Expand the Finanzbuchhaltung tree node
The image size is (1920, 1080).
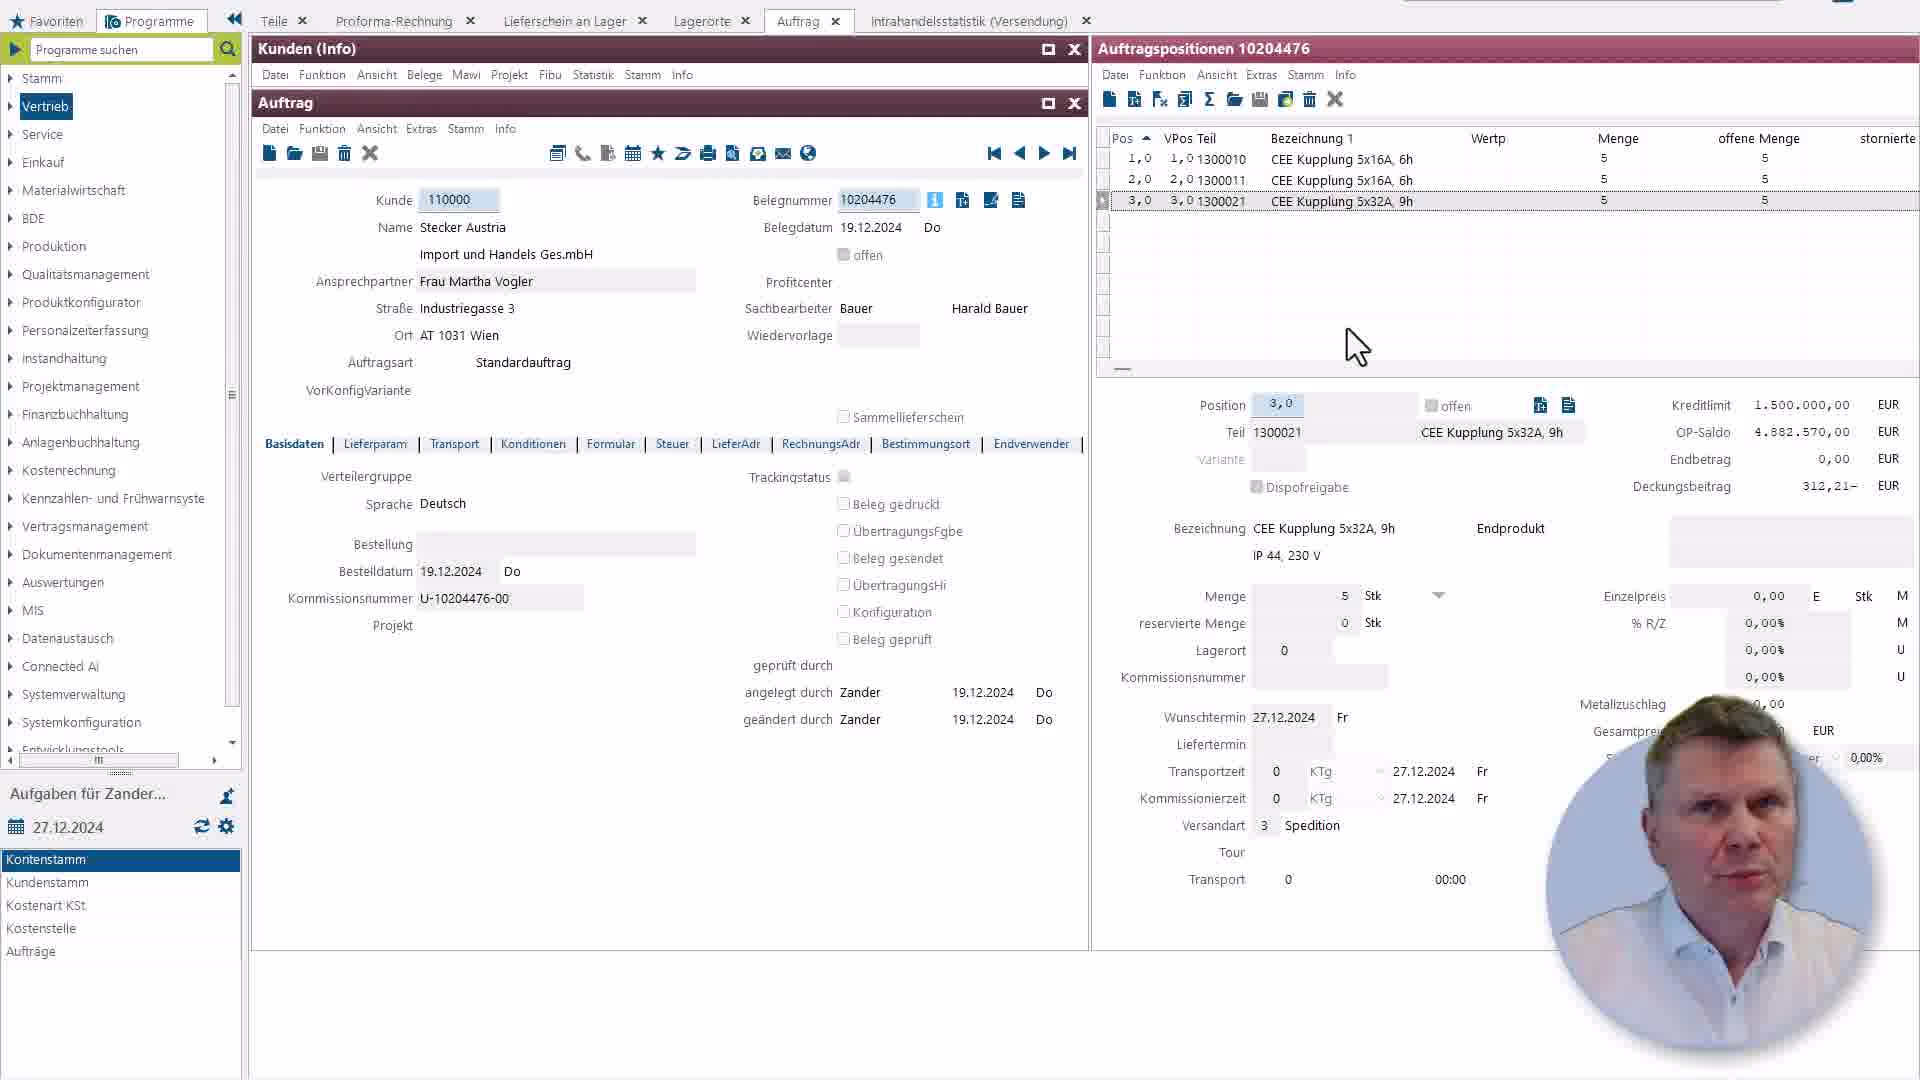10,414
